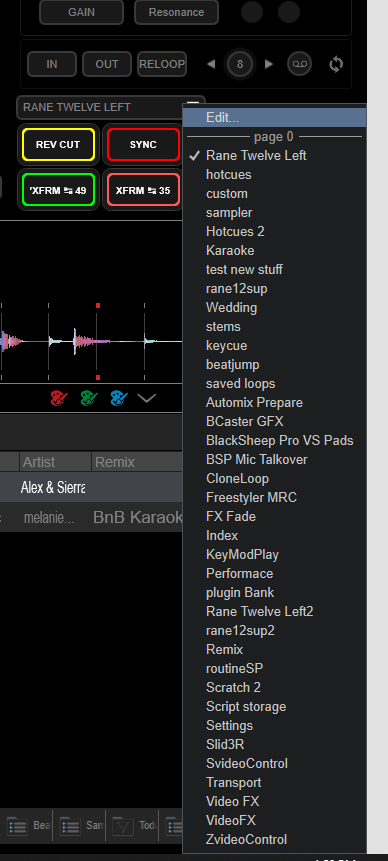
Task: Click the loop length 8 knob
Action: 239,64
